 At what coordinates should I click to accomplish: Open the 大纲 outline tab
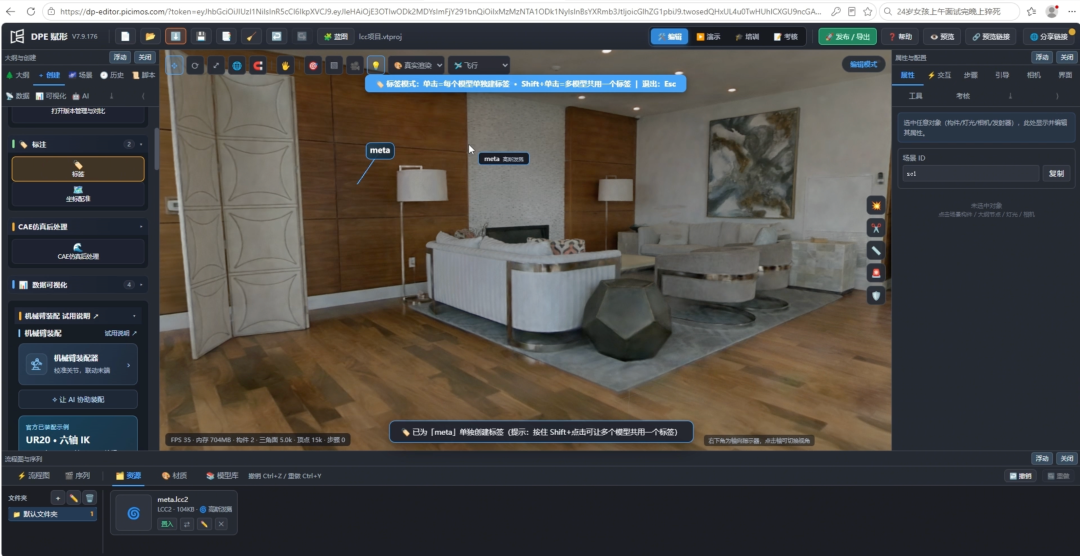pos(18,75)
